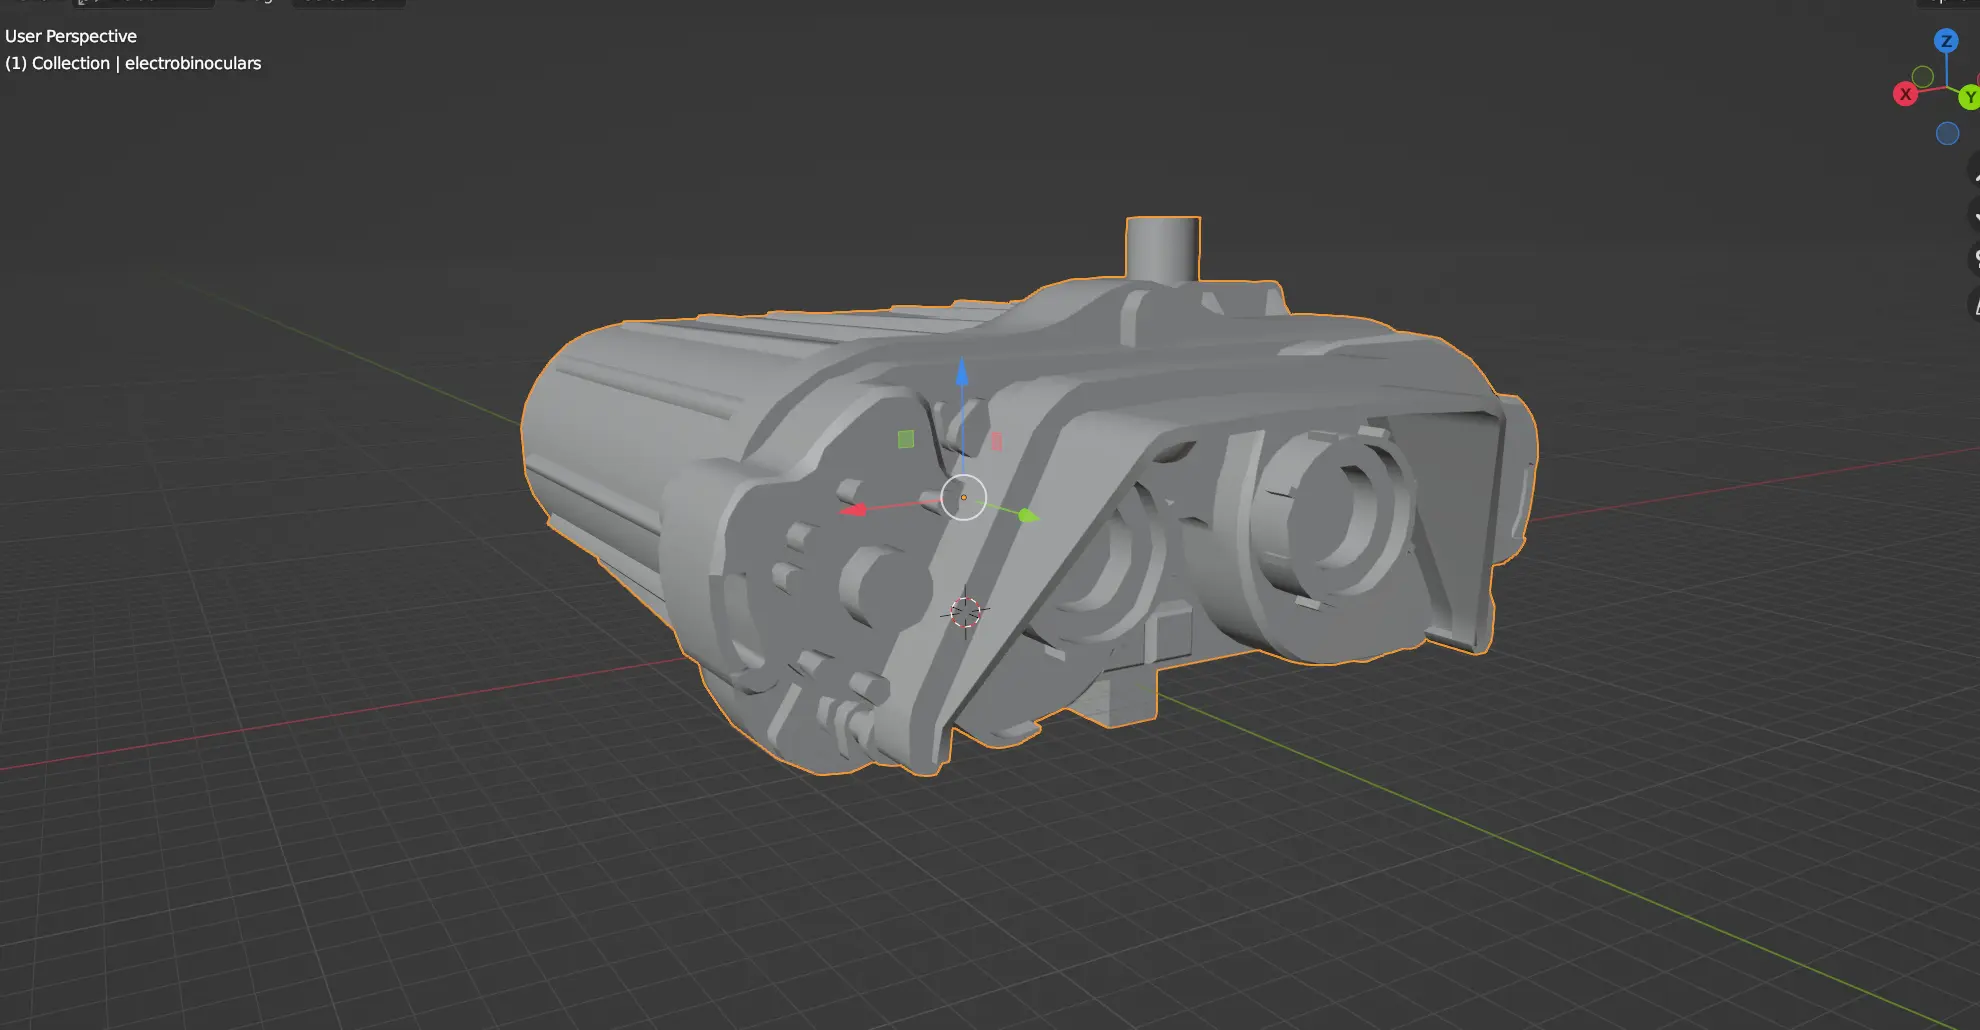
Task: Grab the blue Z move arrow
Action: coord(962,372)
